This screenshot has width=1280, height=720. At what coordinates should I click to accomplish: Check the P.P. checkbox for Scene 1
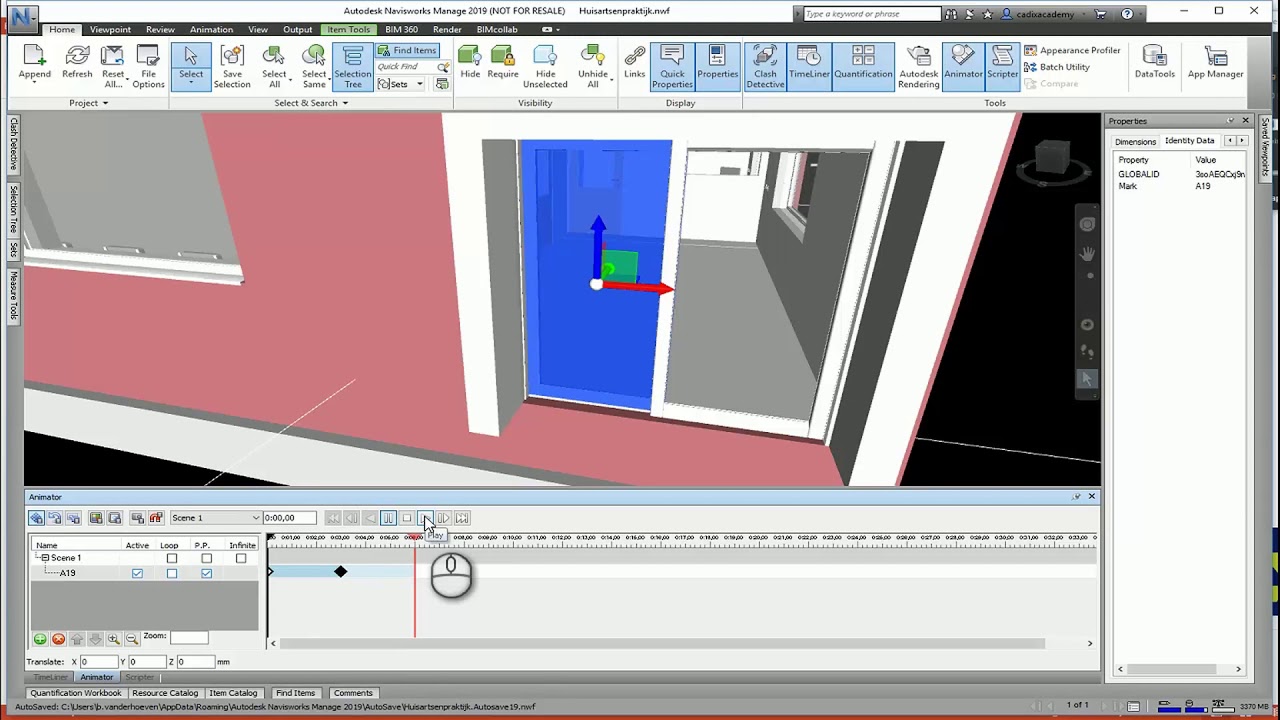[x=206, y=558]
